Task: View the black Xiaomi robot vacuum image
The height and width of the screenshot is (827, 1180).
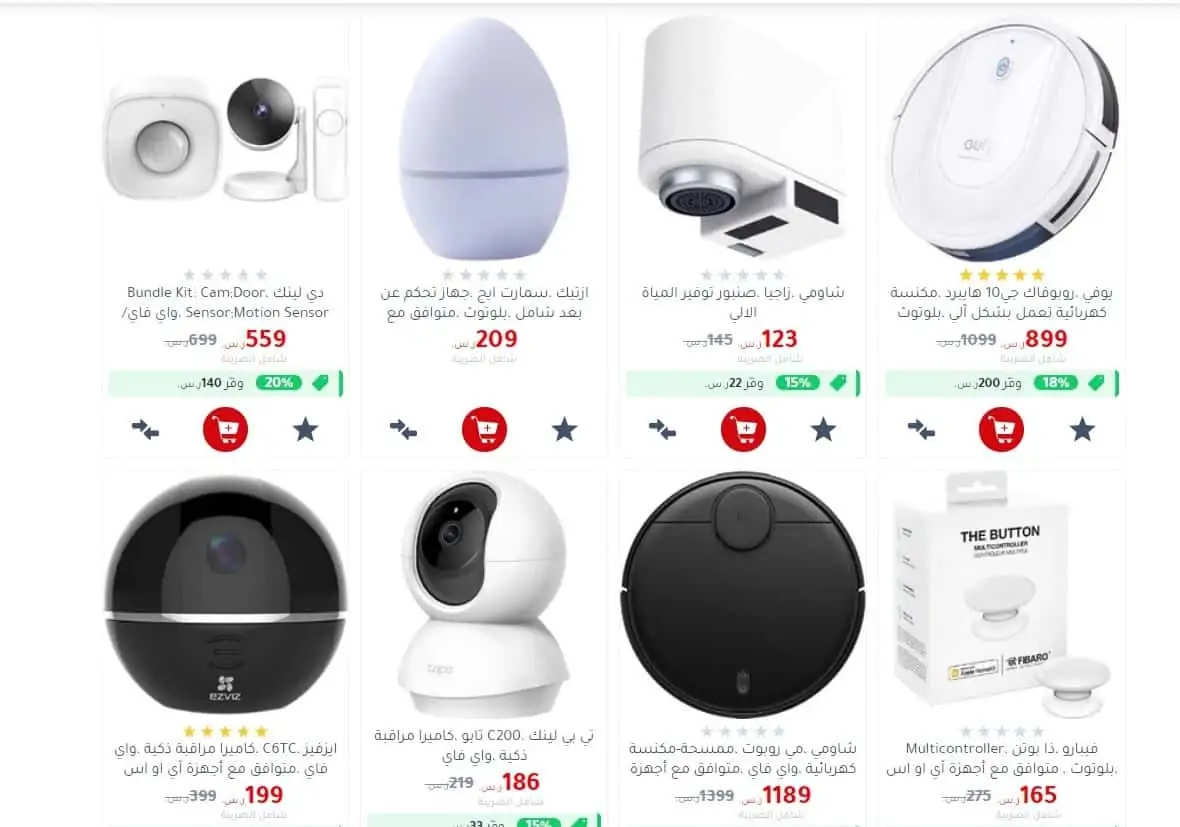Action: tap(743, 594)
